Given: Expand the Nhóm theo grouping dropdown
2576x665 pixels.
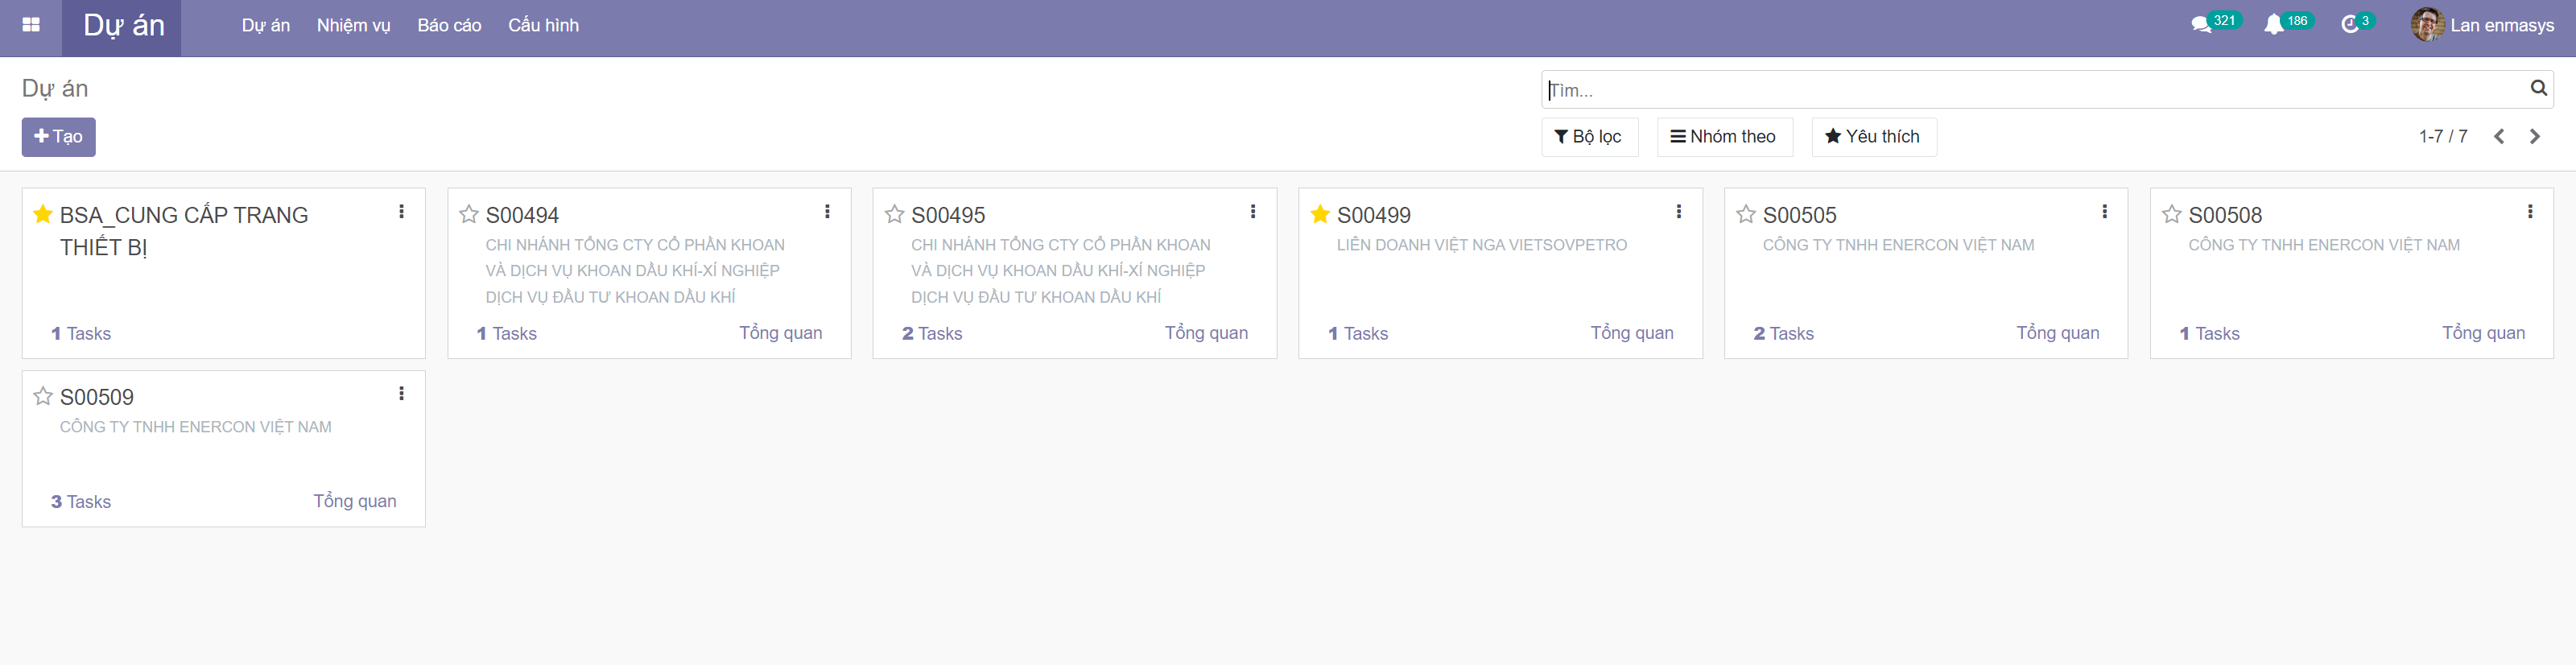Looking at the screenshot, I should coord(1724,137).
